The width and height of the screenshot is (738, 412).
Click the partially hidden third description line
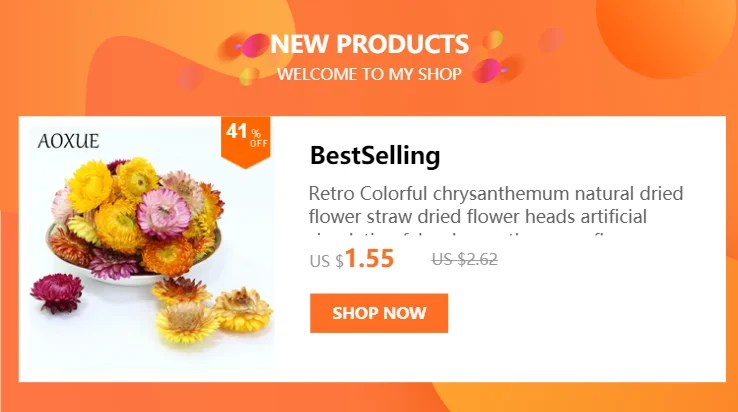click(x=471, y=235)
